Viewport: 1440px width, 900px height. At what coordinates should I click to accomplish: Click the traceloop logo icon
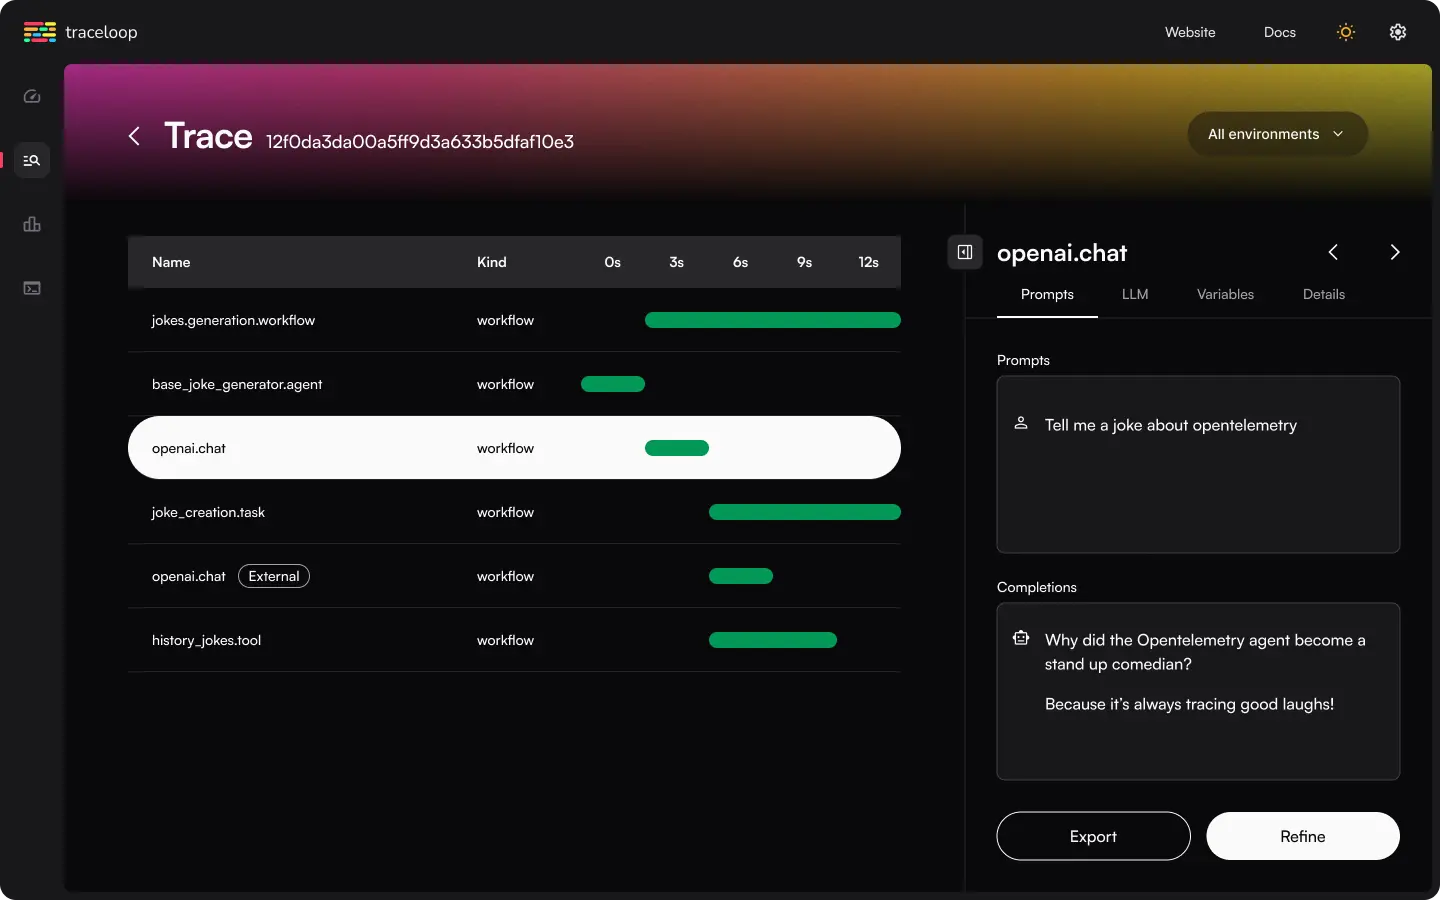pos(38,31)
